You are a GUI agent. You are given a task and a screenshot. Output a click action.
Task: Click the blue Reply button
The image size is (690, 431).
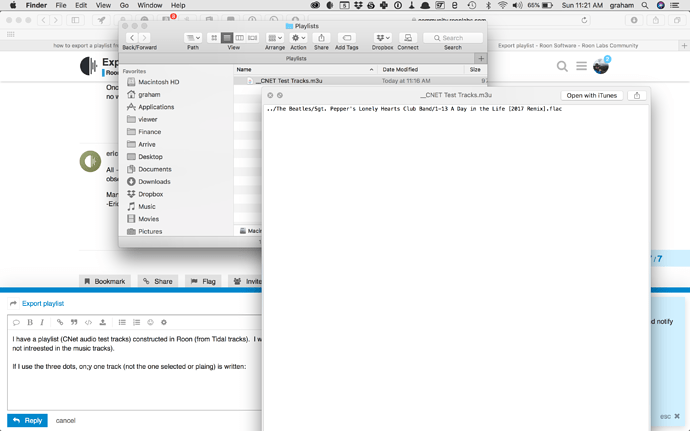point(27,420)
